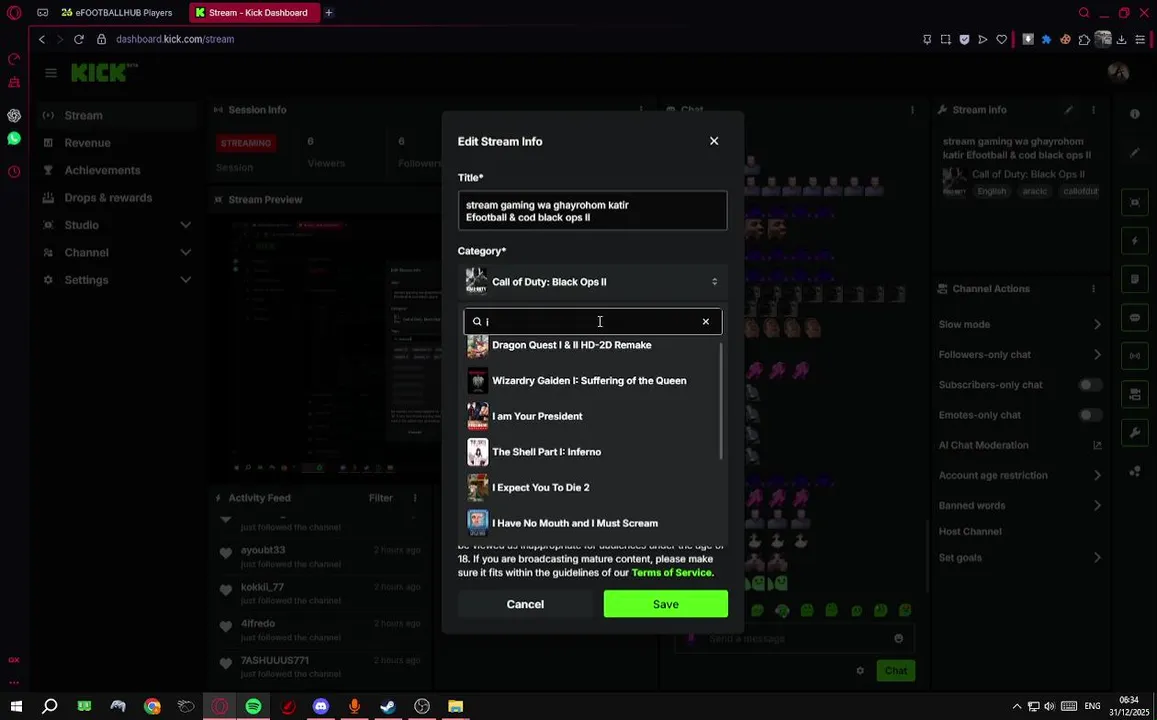
Task: Open a new browser tab
Action: 329,13
